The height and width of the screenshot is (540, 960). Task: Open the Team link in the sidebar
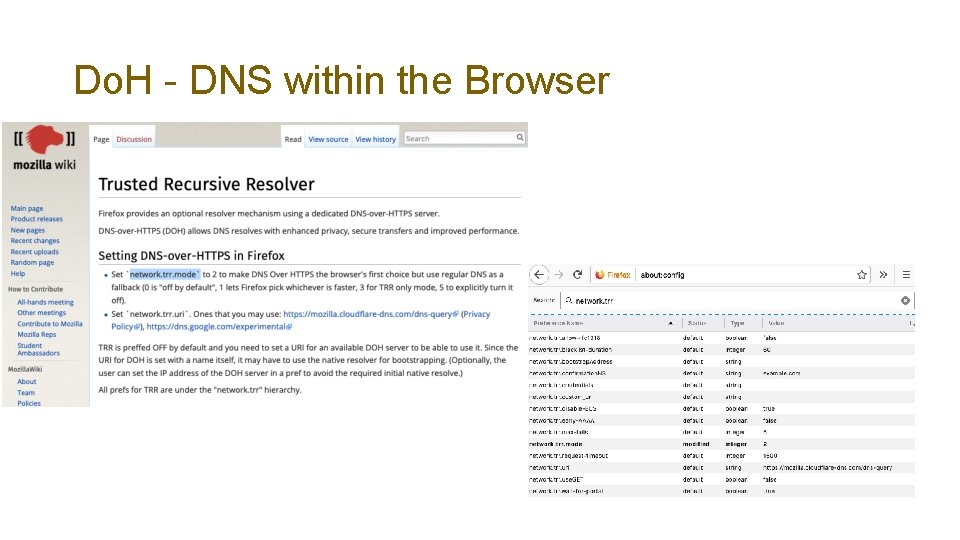pyautogui.click(x=26, y=392)
